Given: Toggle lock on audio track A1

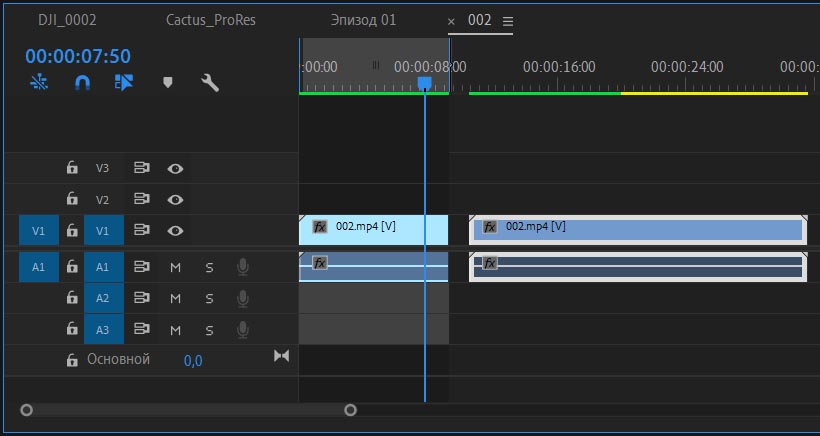Looking at the screenshot, I should 72,267.
